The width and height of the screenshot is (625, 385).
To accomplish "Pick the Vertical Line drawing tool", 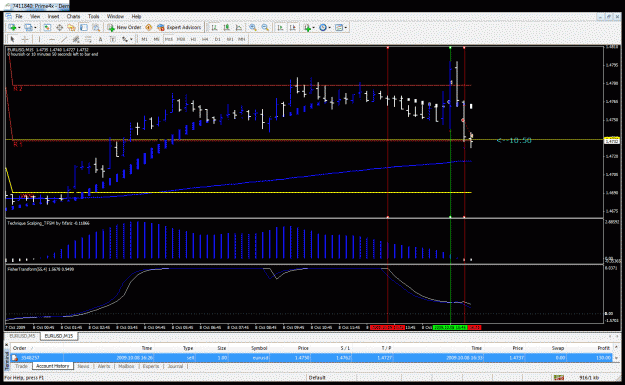I will click(x=39, y=39).
